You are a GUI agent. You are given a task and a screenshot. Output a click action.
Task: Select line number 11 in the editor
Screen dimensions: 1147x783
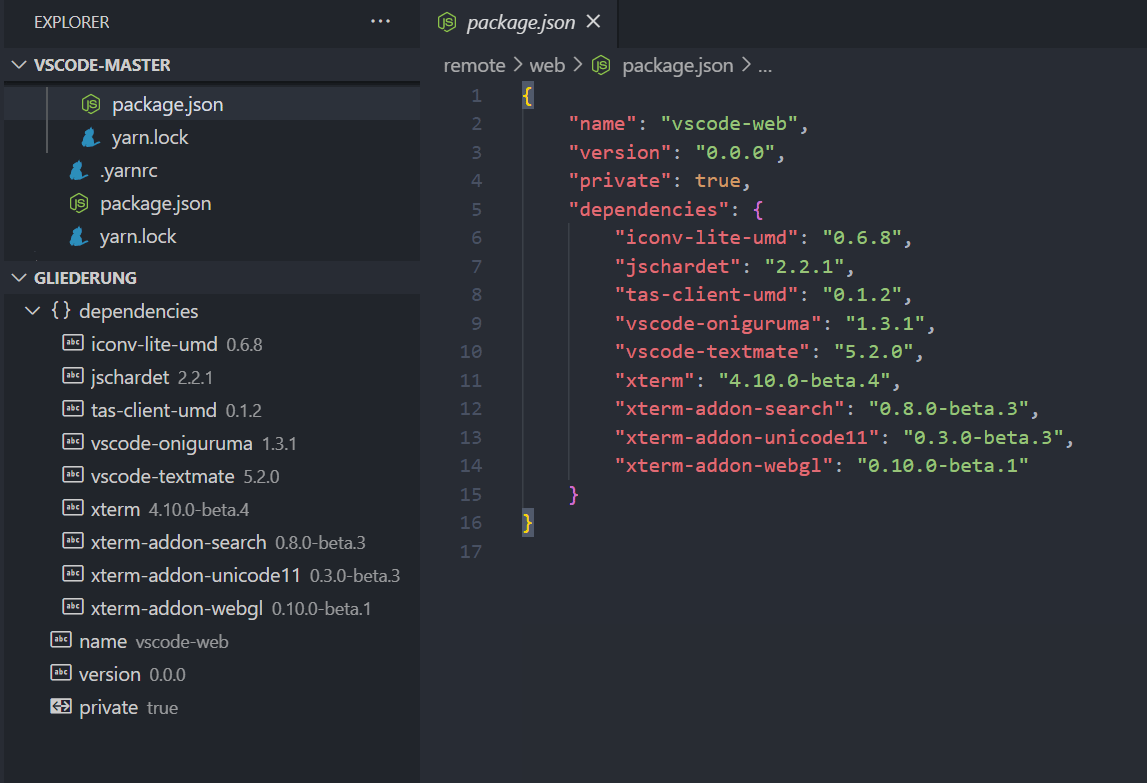point(470,380)
